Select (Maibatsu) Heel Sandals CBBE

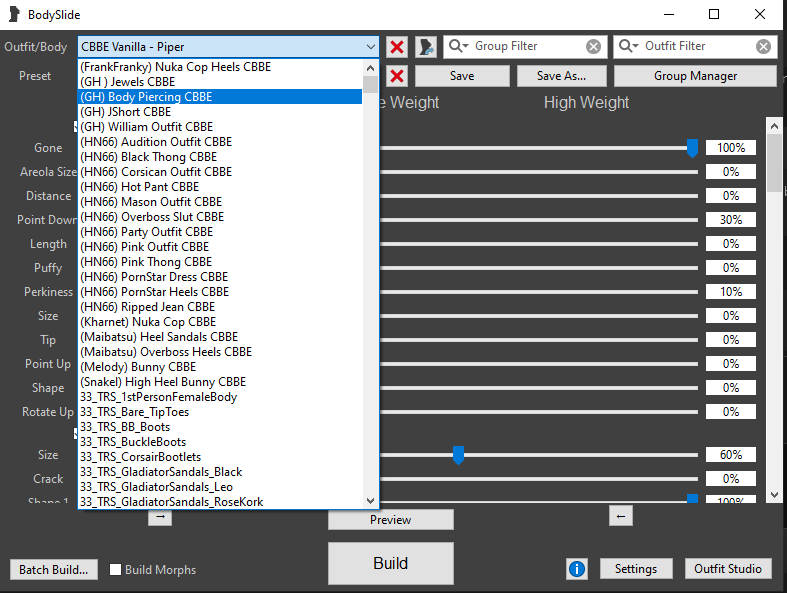[220, 337]
